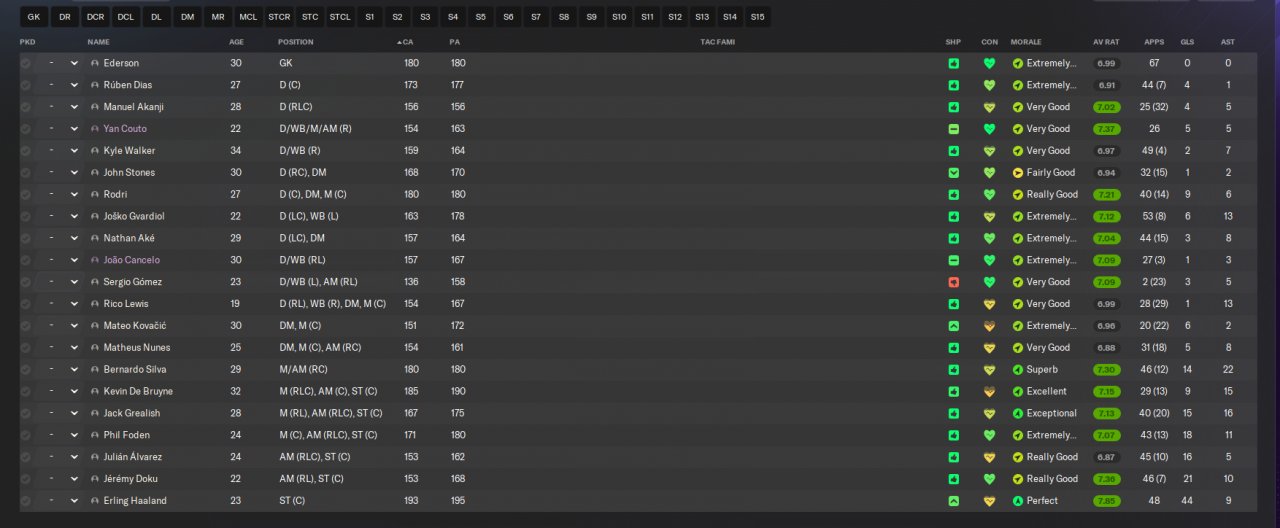Image resolution: width=1280 pixels, height=528 pixels.
Task: Toggle the picked checkmark for Bernardo Silva
Action: [x=25, y=369]
